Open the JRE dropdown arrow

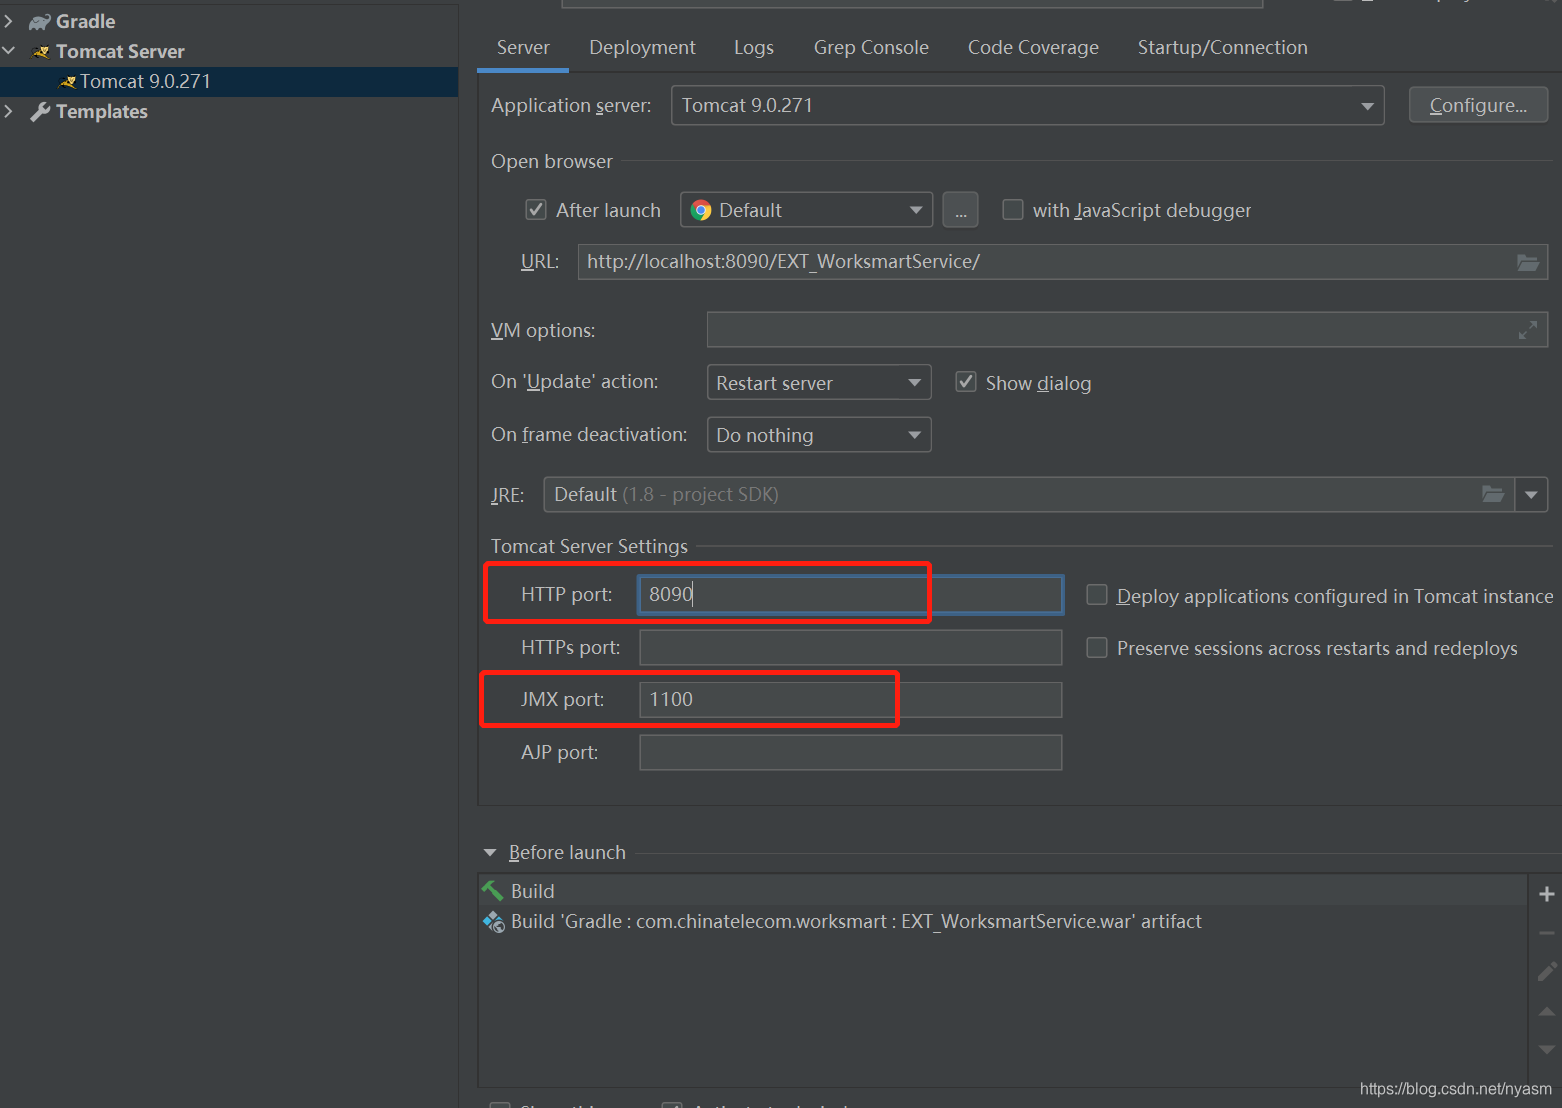pyautogui.click(x=1531, y=494)
